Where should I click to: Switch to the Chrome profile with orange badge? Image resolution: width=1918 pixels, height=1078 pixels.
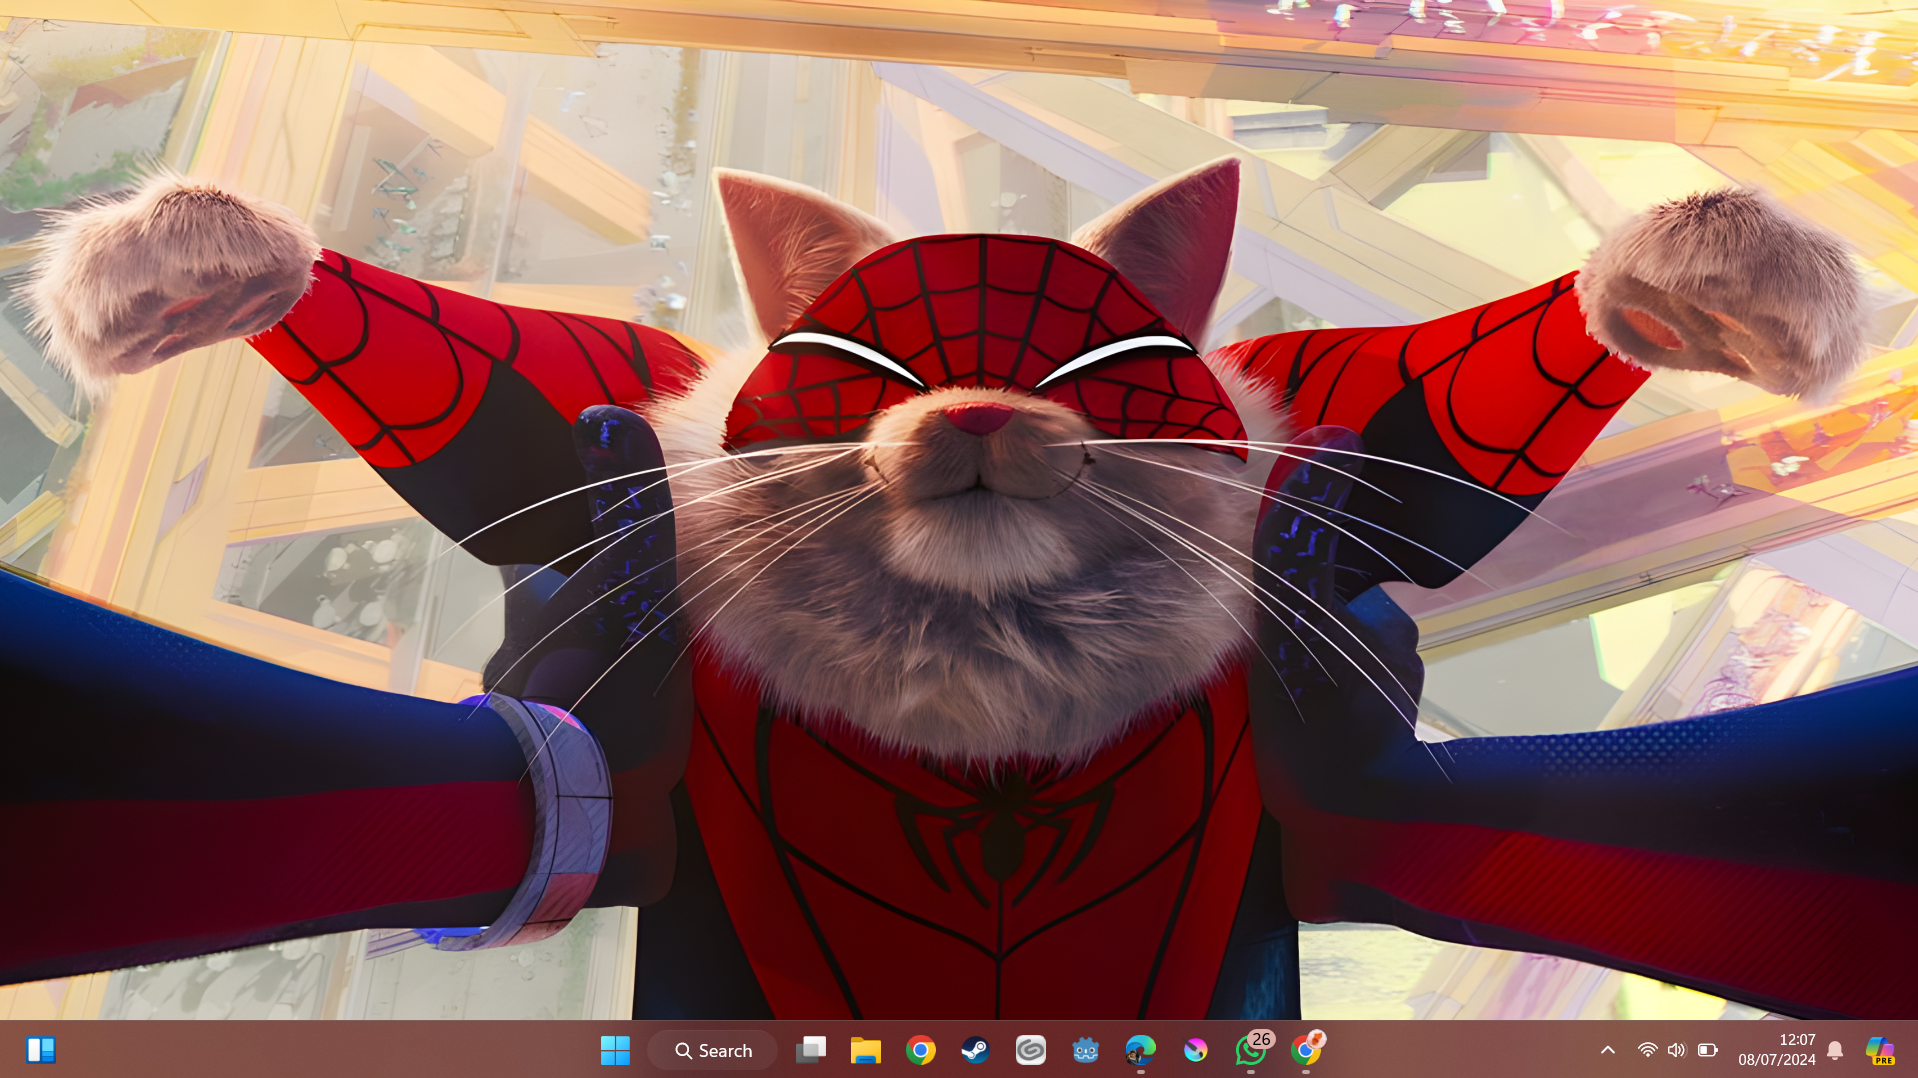1306,1050
